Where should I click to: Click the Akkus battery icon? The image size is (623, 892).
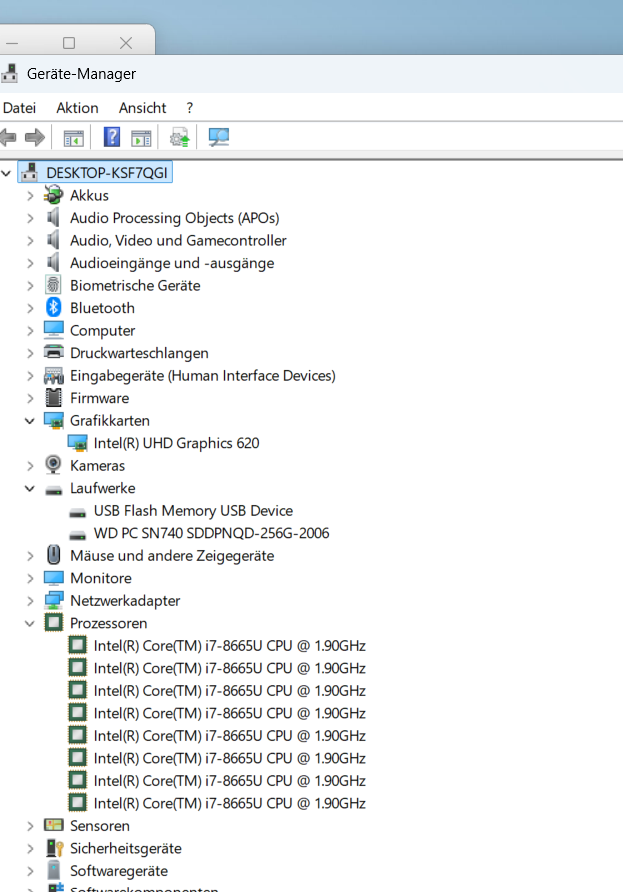(53, 195)
